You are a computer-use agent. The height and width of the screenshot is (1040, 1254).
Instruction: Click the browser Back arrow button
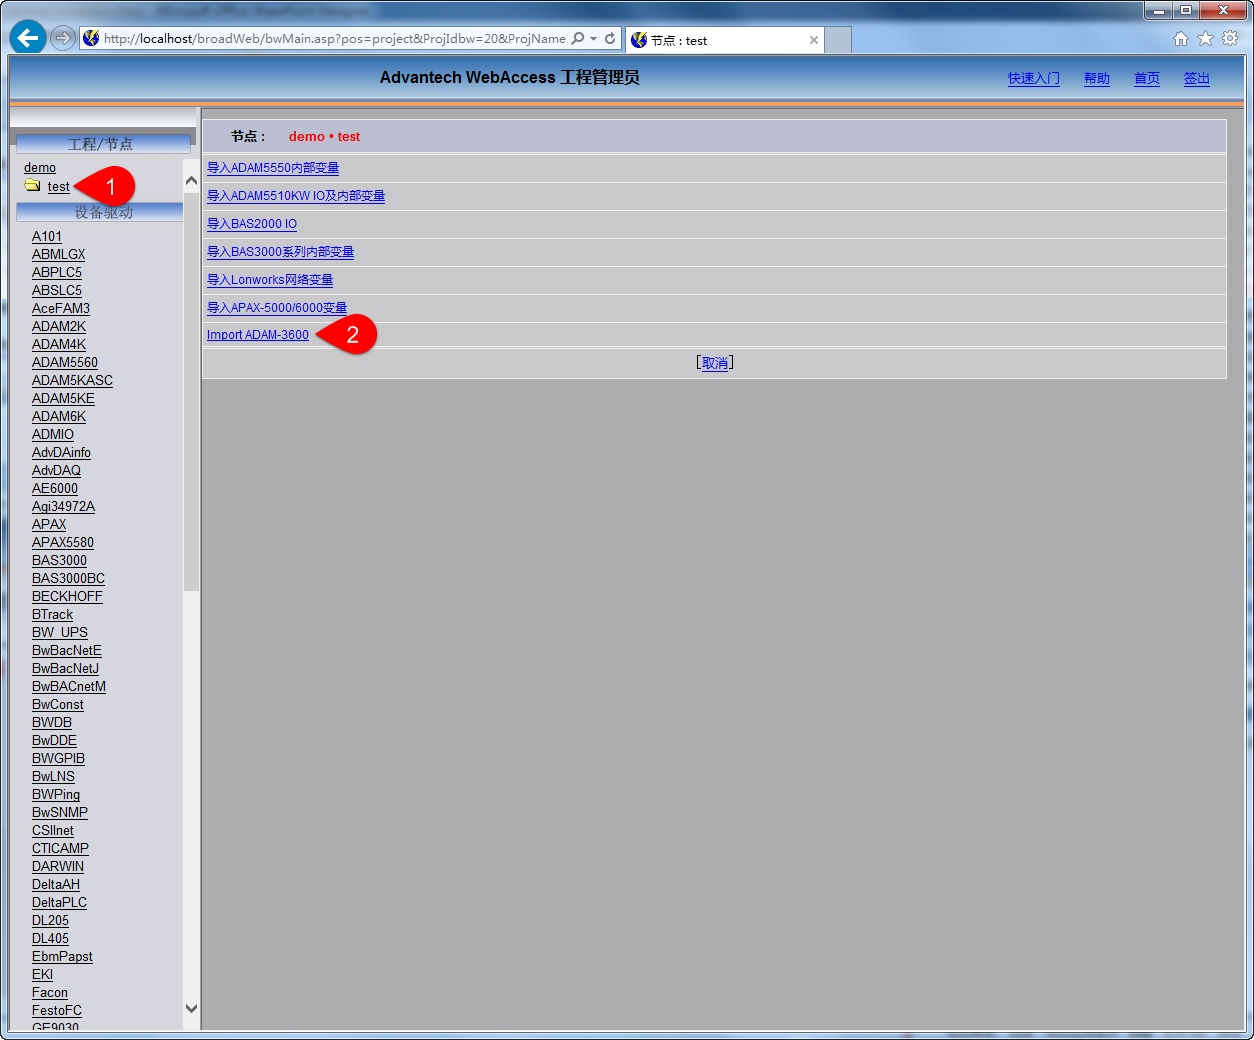point(28,38)
